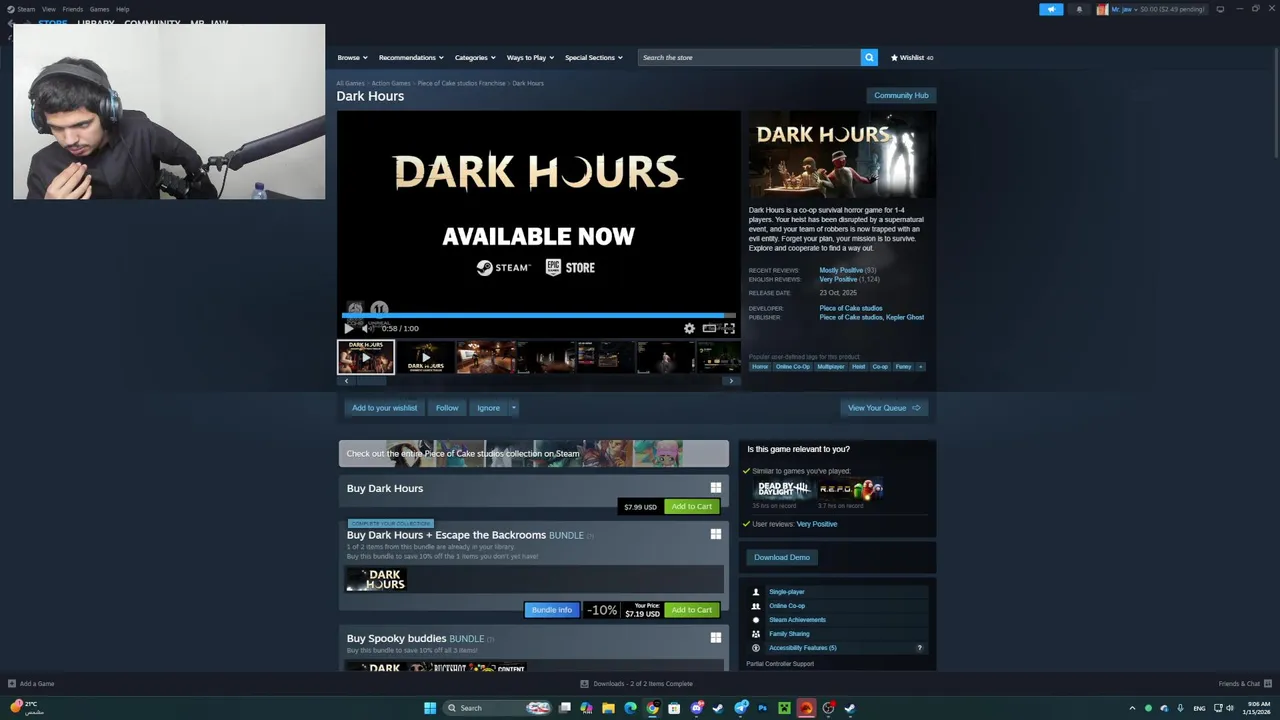Expand the Recommendations menu
The image size is (1280, 720).
[411, 57]
